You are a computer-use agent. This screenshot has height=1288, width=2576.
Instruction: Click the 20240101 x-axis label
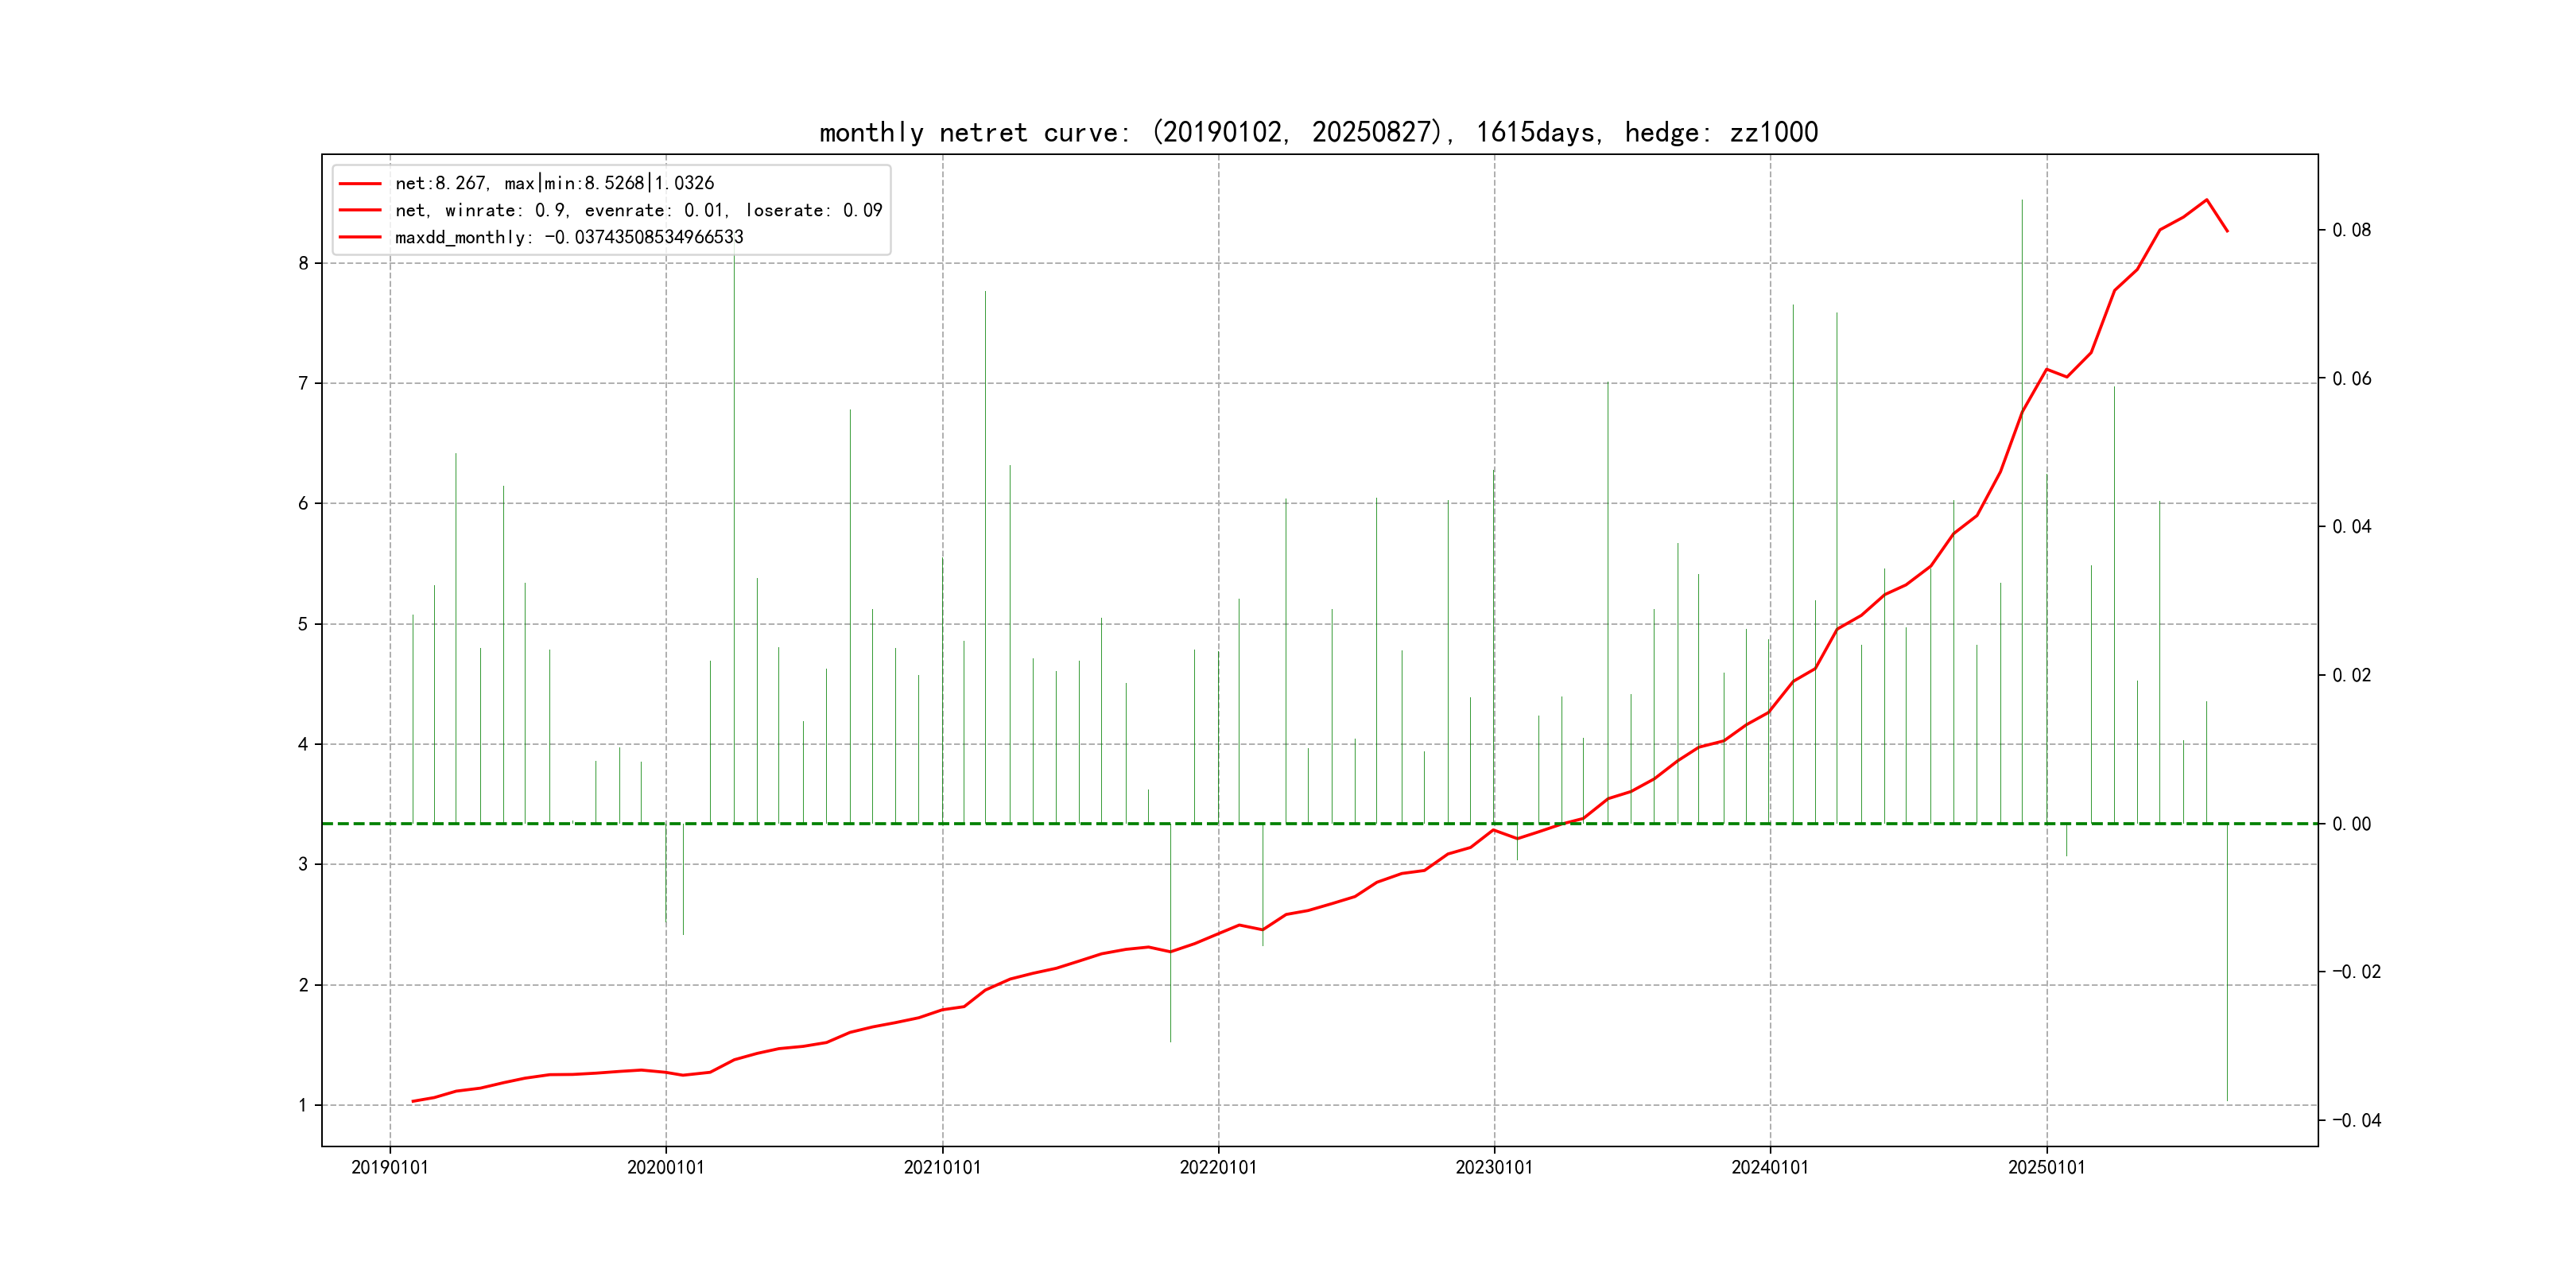coord(1770,1167)
